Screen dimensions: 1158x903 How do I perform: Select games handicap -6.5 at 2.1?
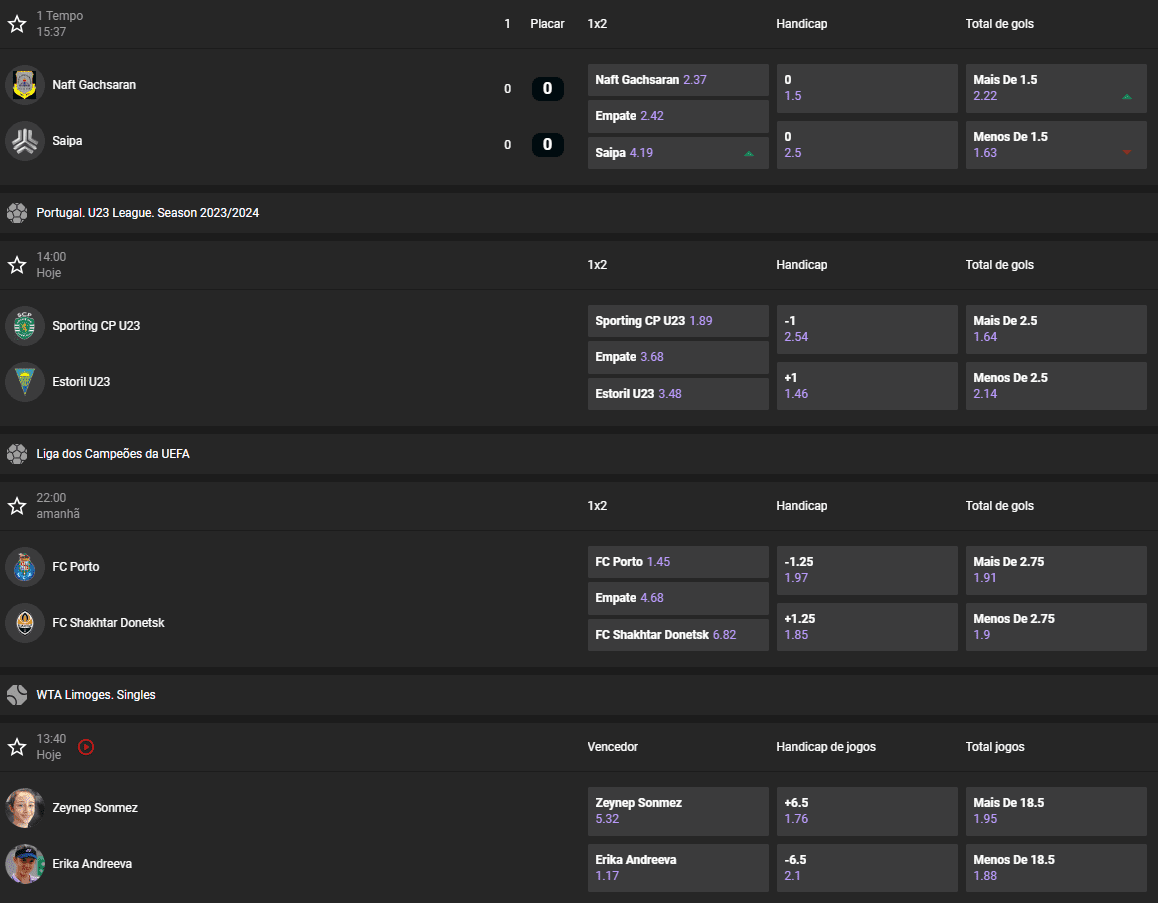point(867,868)
